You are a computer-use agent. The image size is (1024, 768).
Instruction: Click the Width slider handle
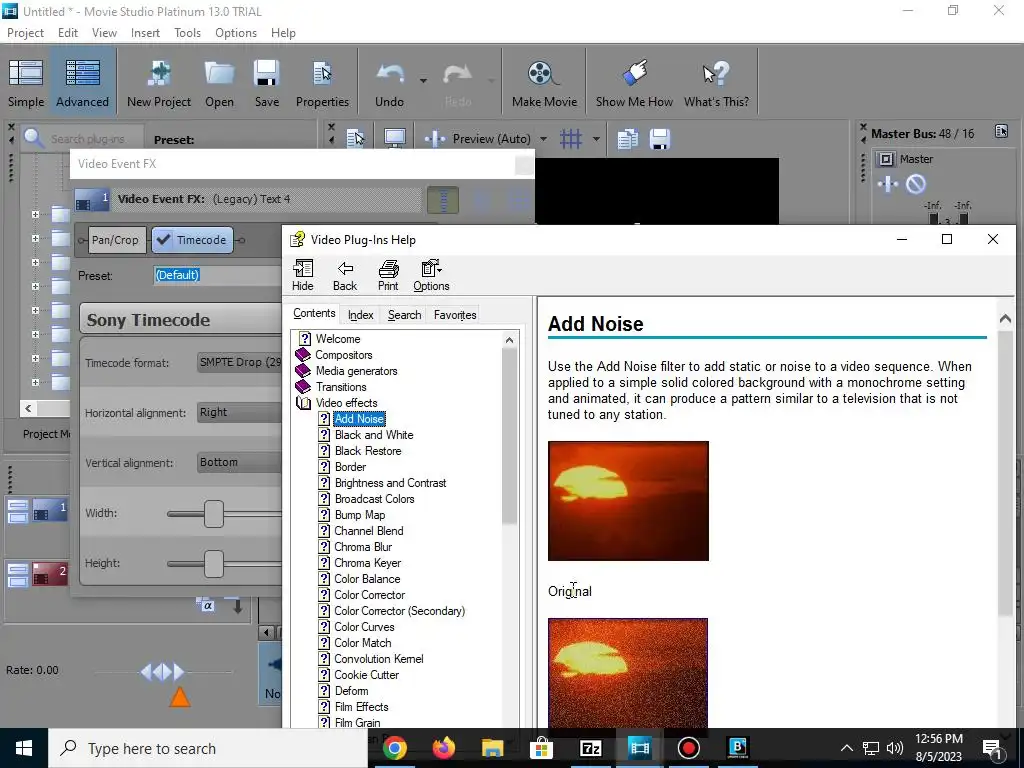[x=214, y=514]
